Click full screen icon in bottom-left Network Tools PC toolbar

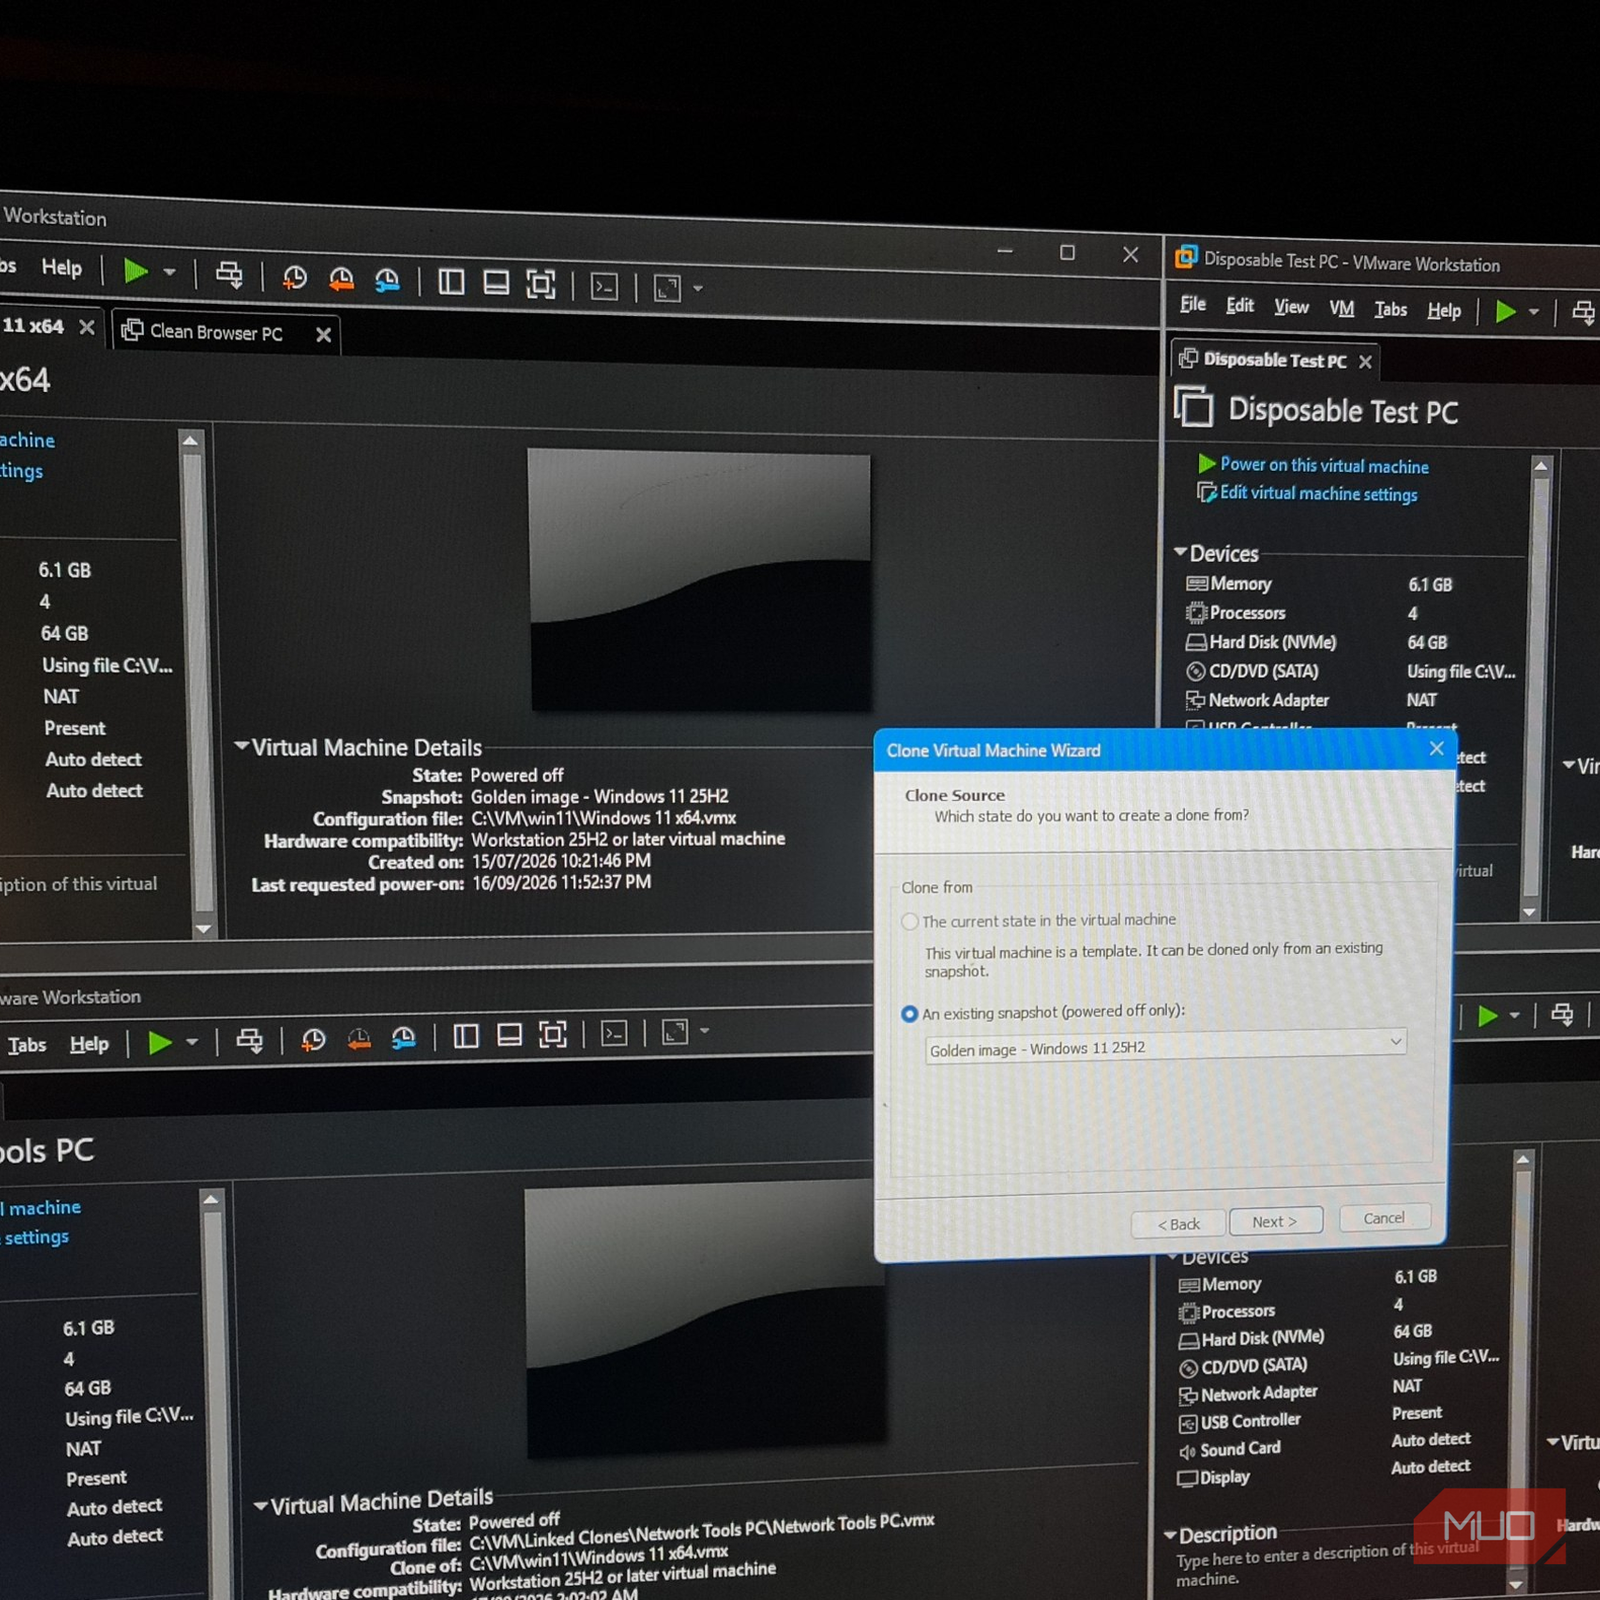click(553, 1034)
